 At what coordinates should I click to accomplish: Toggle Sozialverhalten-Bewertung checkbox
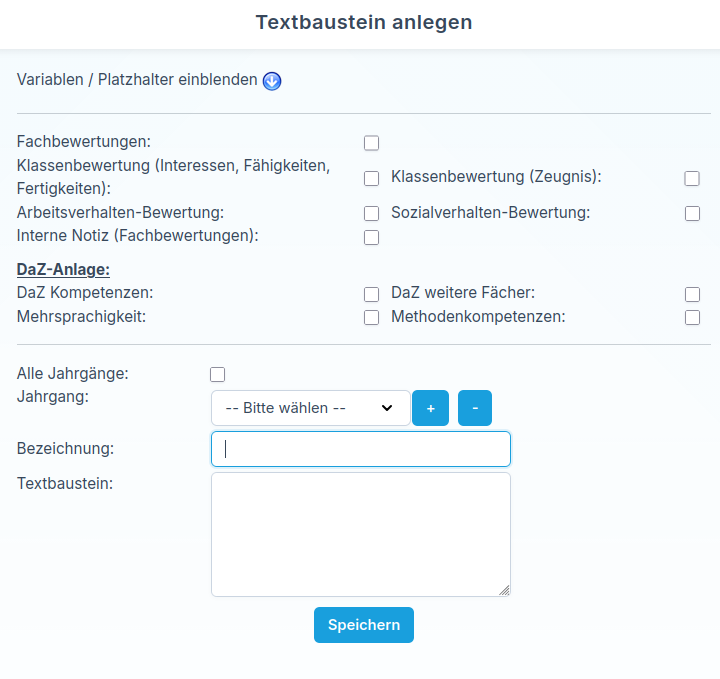tap(692, 213)
